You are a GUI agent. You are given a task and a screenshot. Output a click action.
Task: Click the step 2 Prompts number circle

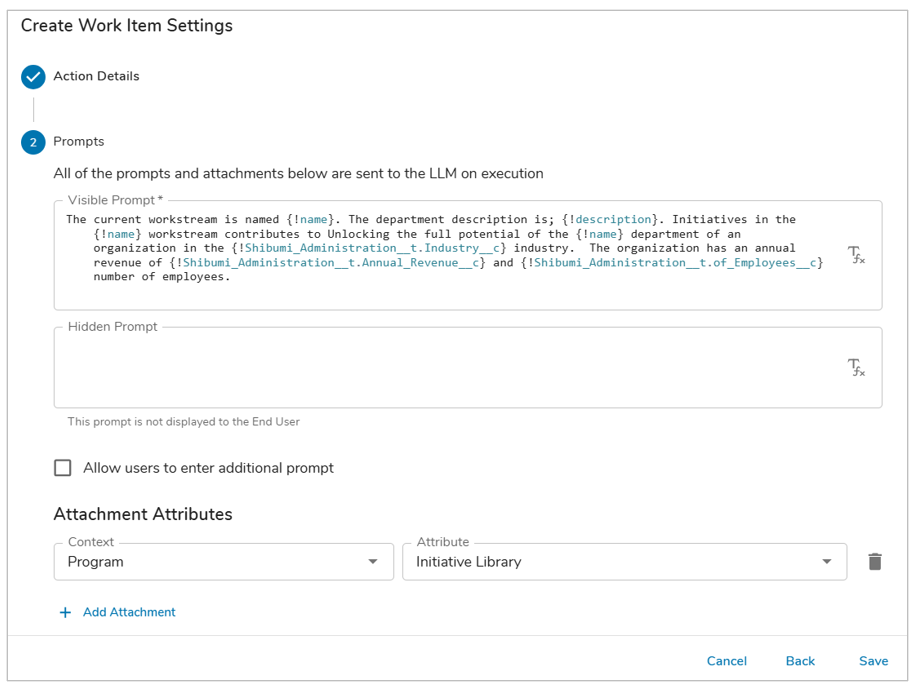(33, 143)
